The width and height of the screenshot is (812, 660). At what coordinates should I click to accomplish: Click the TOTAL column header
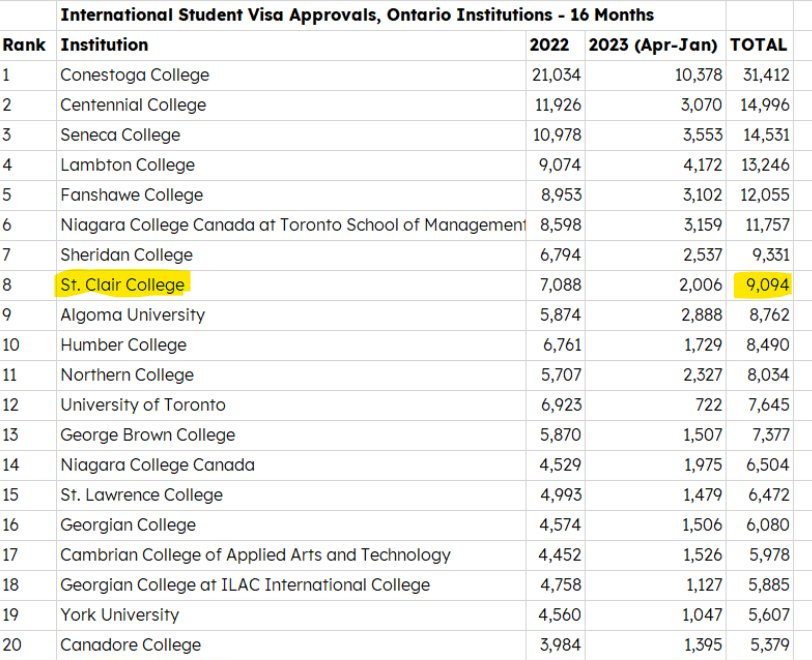759,45
